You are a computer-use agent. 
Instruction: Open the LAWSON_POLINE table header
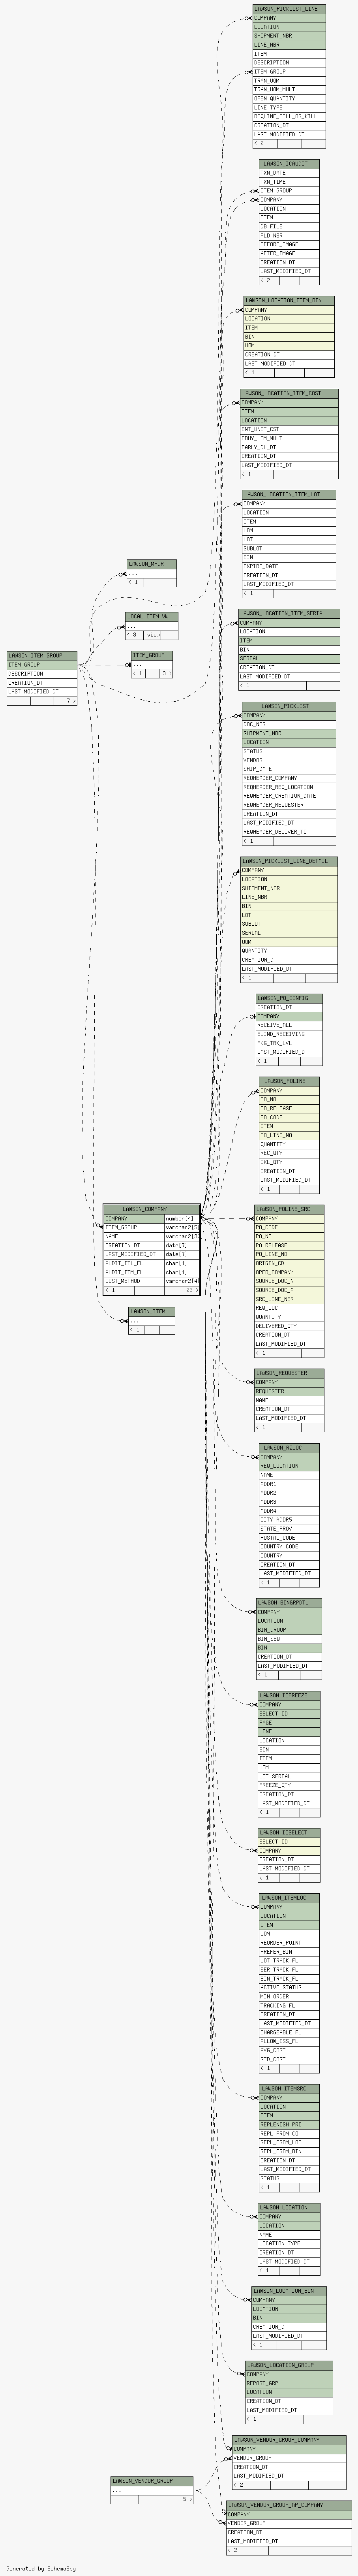tap(289, 1082)
